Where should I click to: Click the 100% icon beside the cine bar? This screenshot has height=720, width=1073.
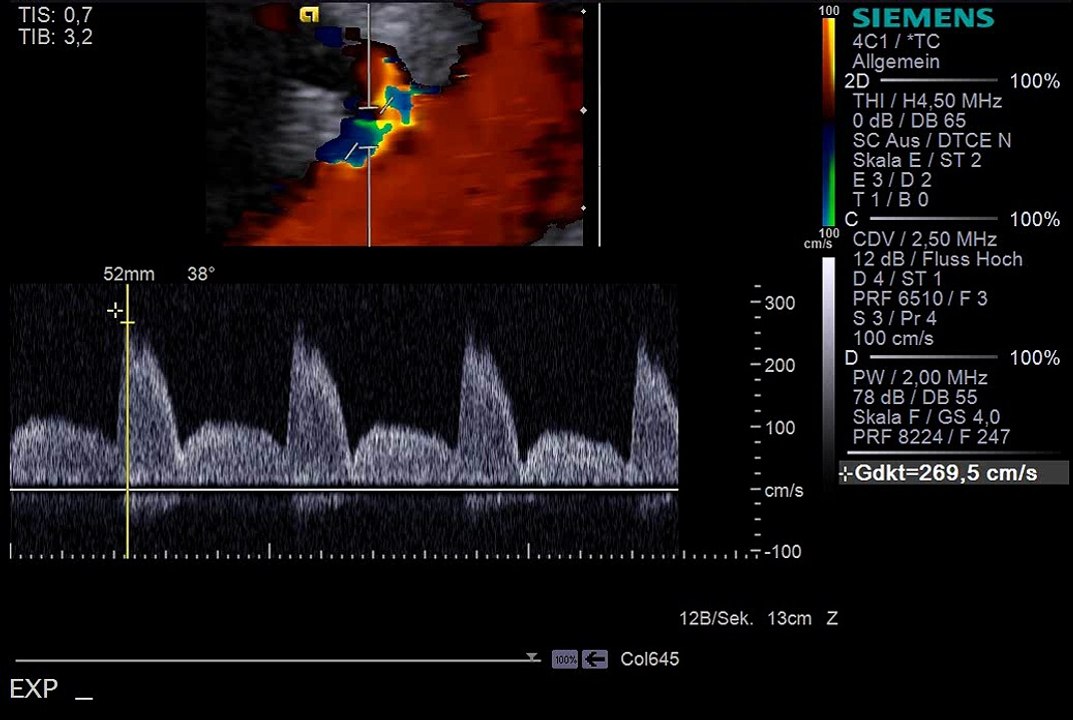coord(565,660)
